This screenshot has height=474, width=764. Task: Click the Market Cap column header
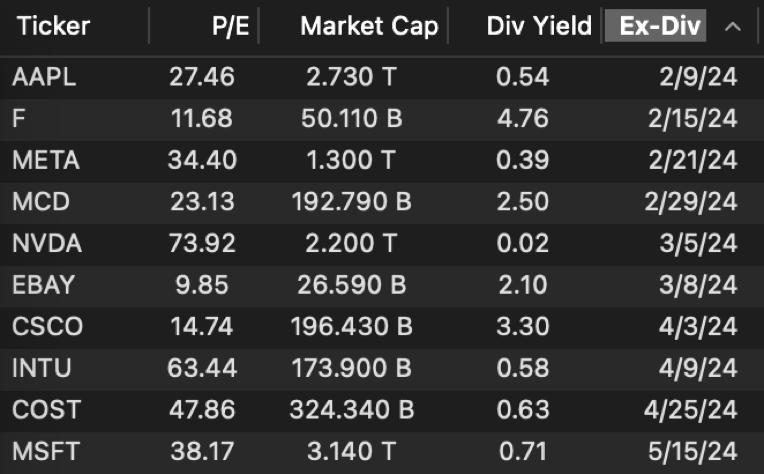369,26
